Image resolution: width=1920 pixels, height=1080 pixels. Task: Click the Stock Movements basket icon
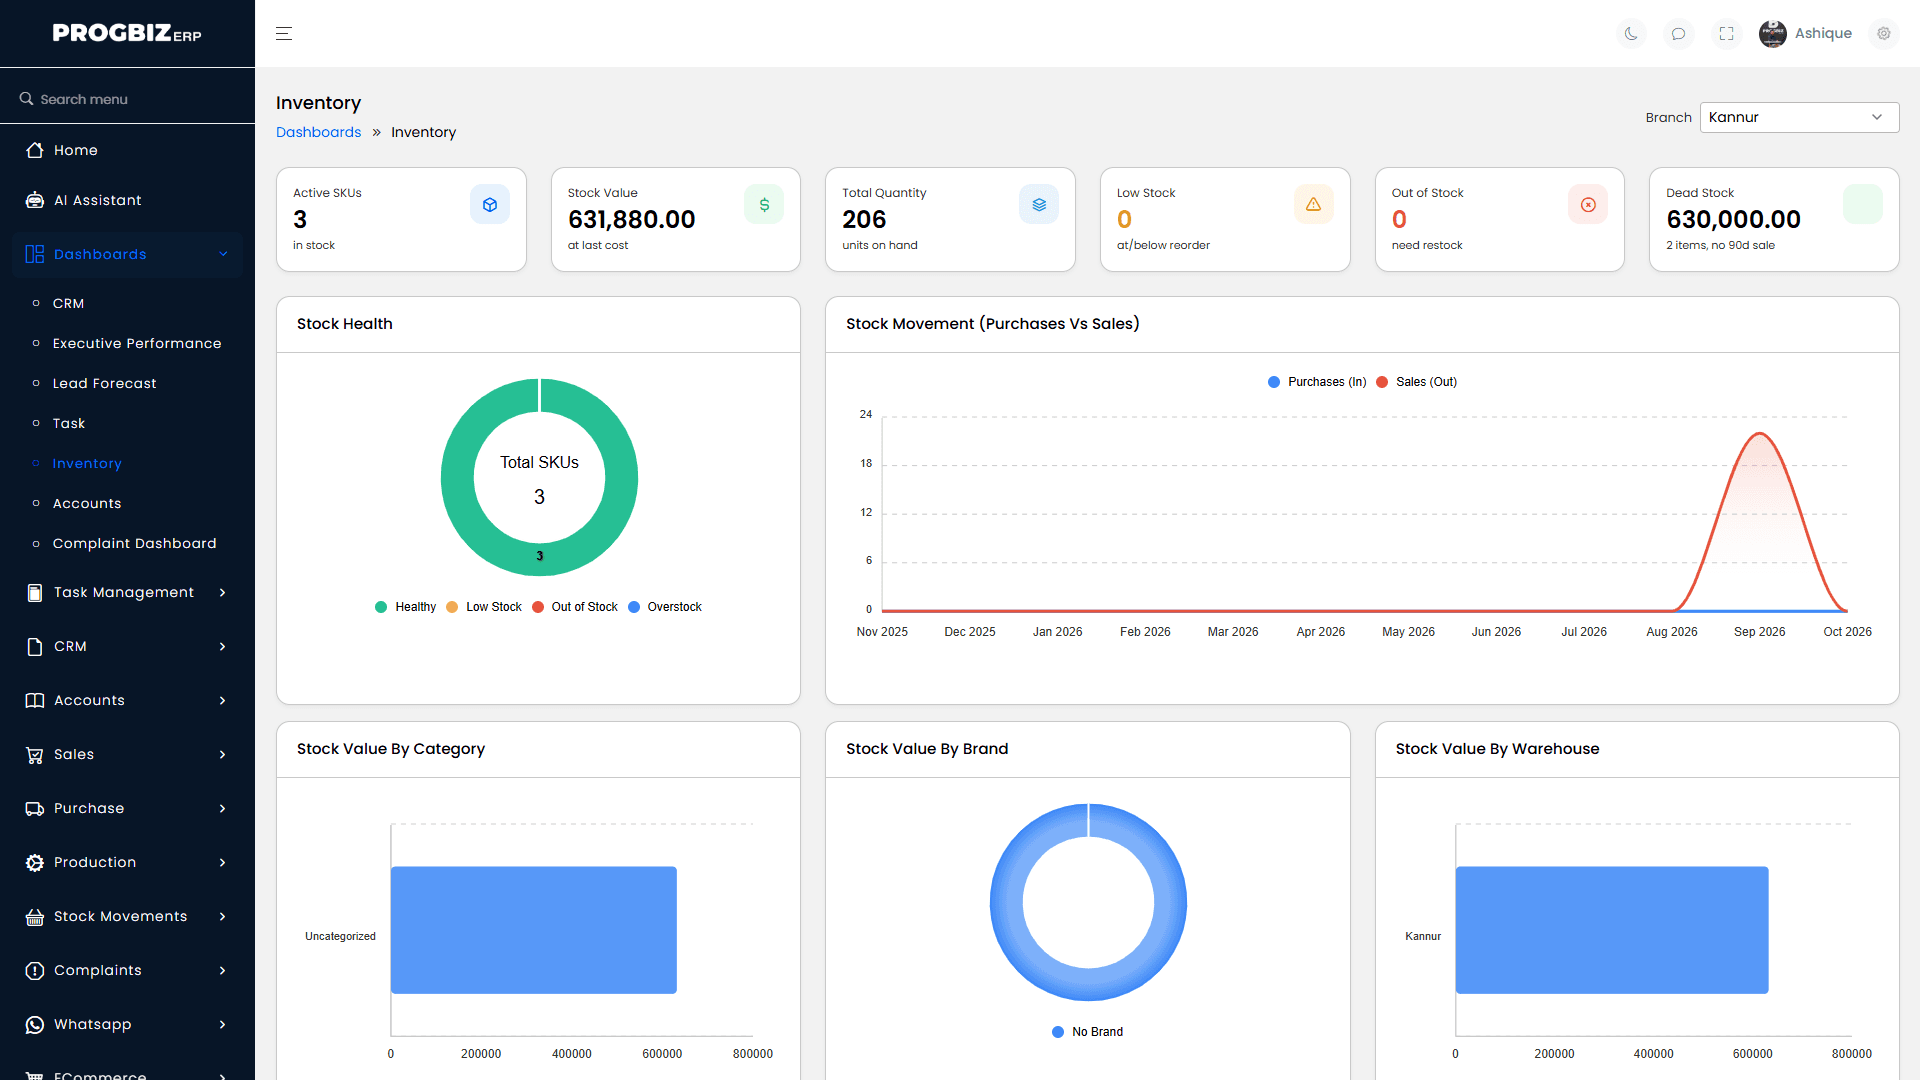click(x=35, y=917)
